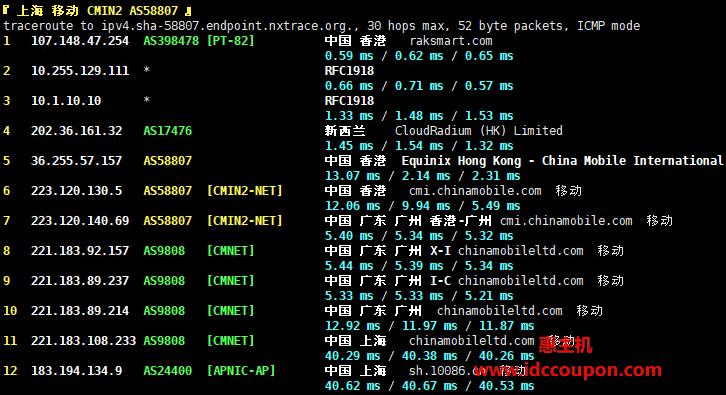The image size is (726, 395).
Task: Select the [PT-82] tag
Action: pyautogui.click(x=231, y=41)
